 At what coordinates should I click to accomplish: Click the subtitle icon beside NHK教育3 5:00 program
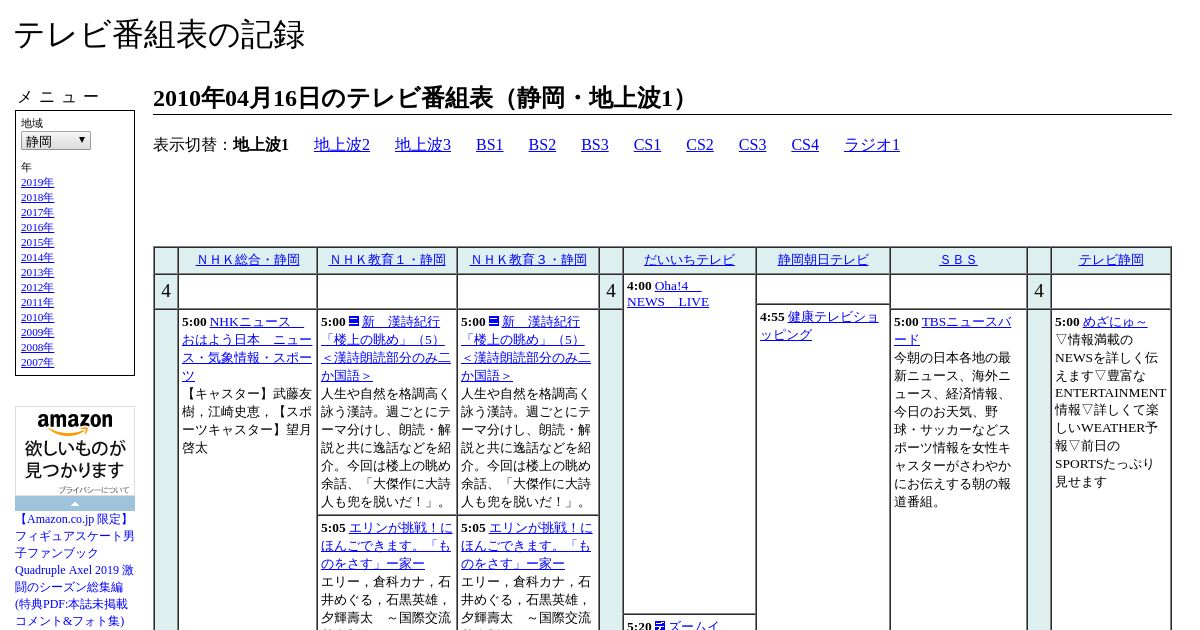pyautogui.click(x=494, y=321)
